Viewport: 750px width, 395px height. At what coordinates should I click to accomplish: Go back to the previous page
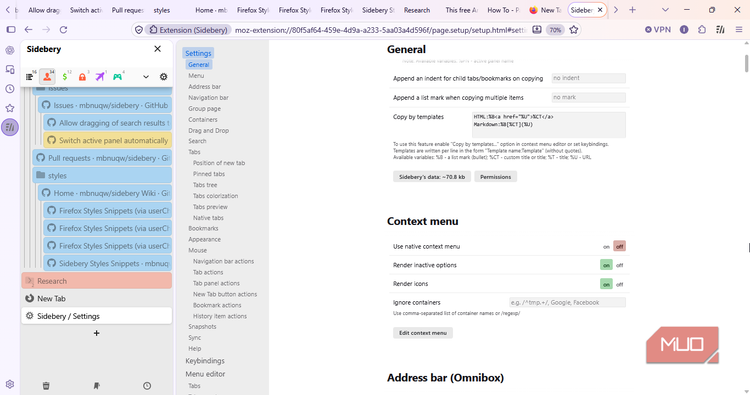point(29,30)
